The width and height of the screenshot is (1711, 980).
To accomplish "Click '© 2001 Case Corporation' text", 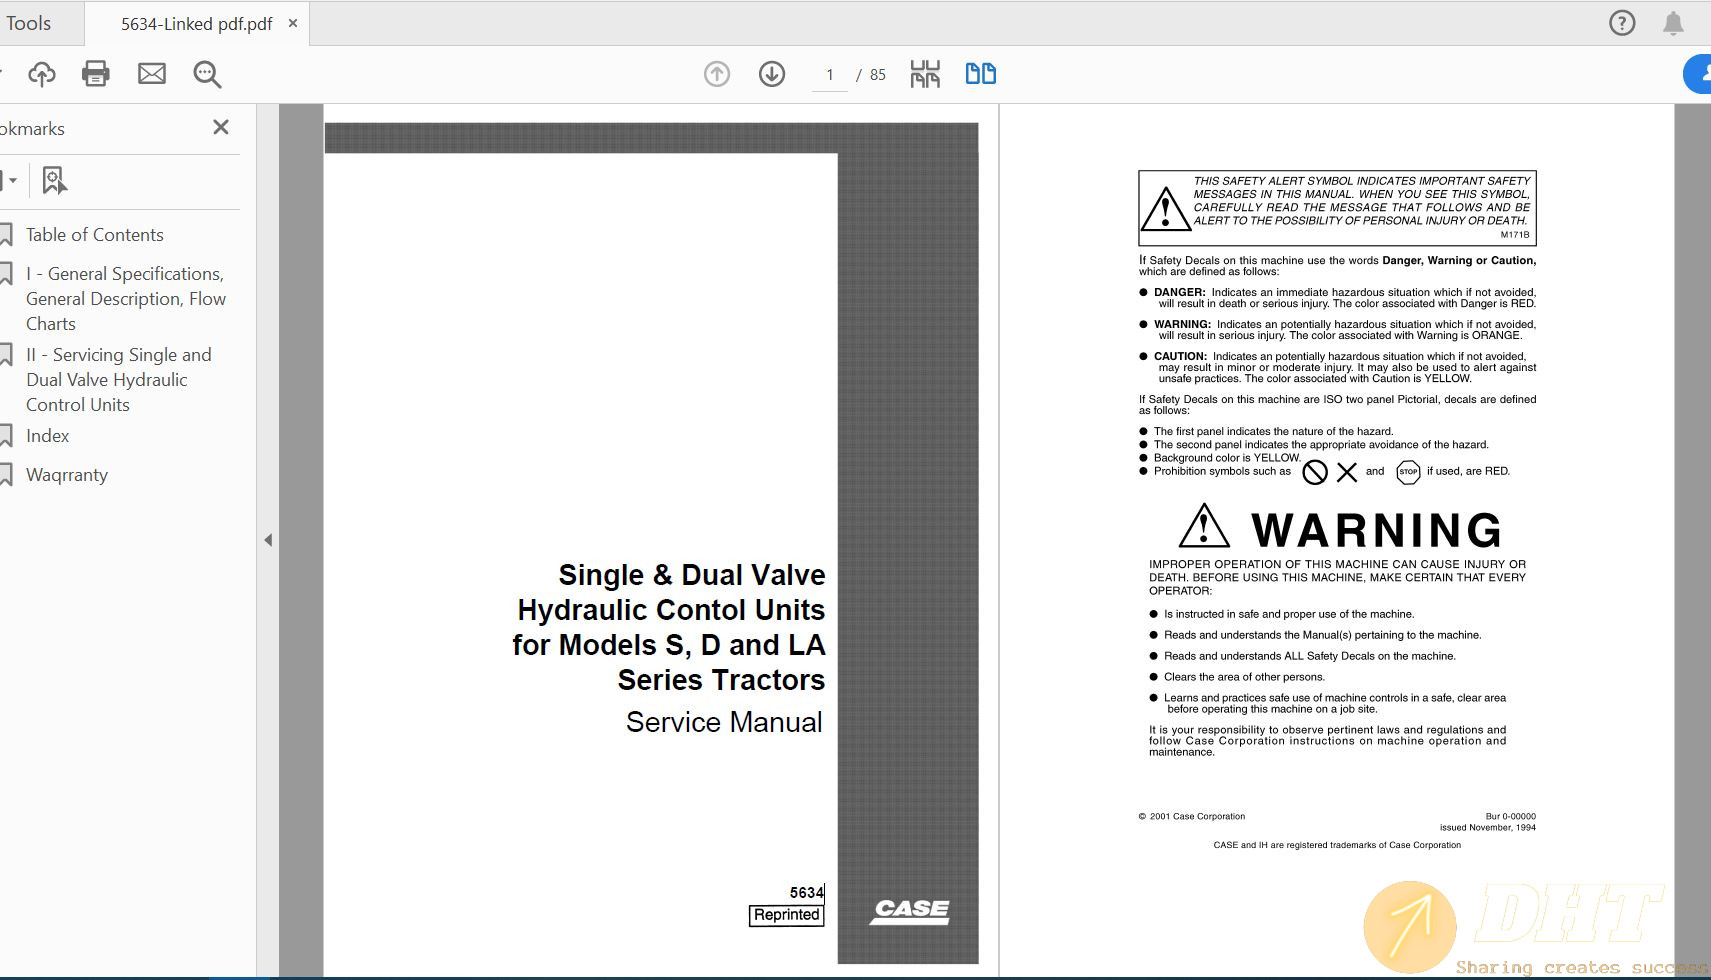I will 1192,816.
